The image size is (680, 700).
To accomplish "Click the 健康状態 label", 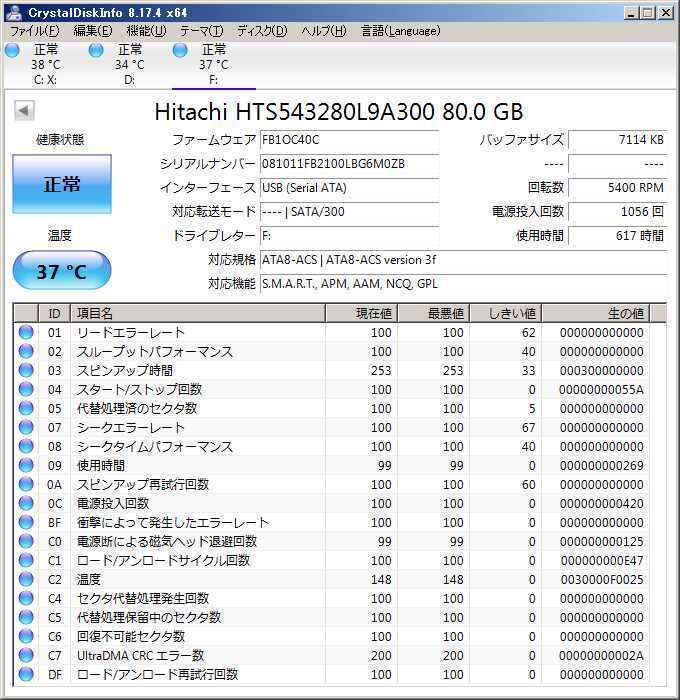I will pyautogui.click(x=60, y=140).
